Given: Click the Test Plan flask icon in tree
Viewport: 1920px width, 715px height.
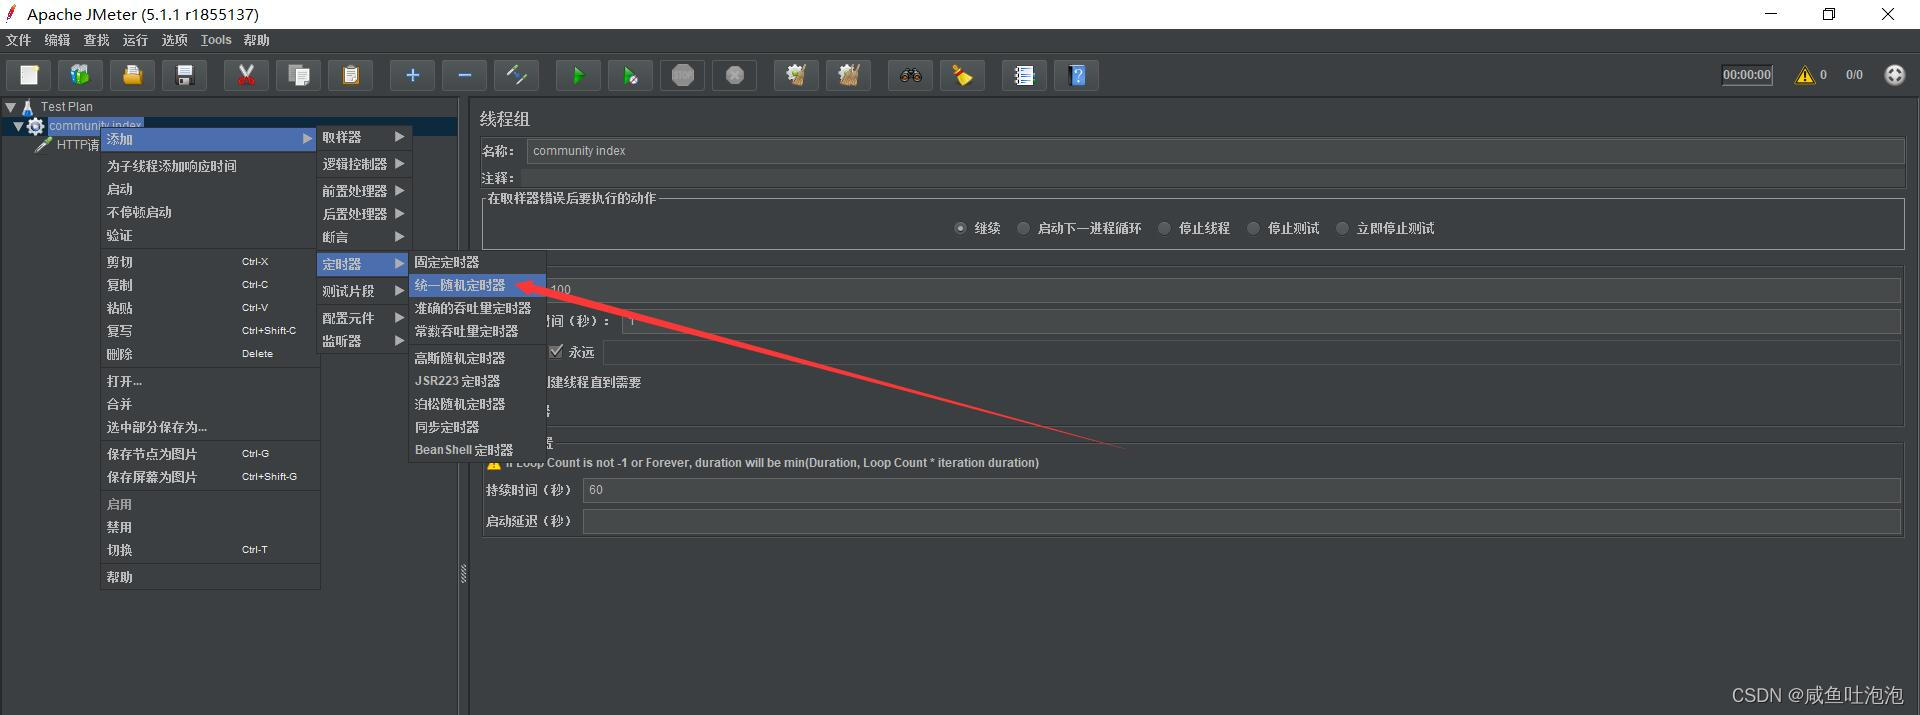Looking at the screenshot, I should click(x=28, y=106).
